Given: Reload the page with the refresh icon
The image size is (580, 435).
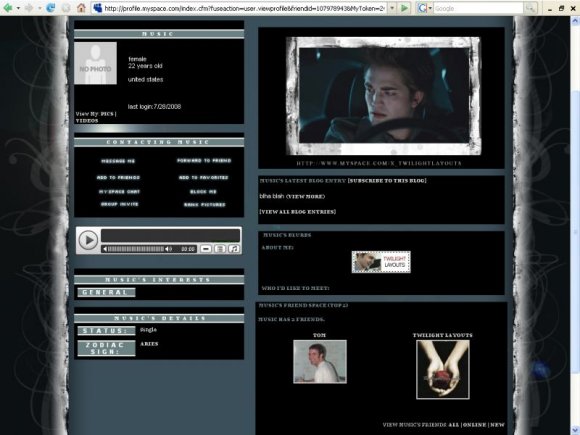Looking at the screenshot, I should pyautogui.click(x=51, y=8).
